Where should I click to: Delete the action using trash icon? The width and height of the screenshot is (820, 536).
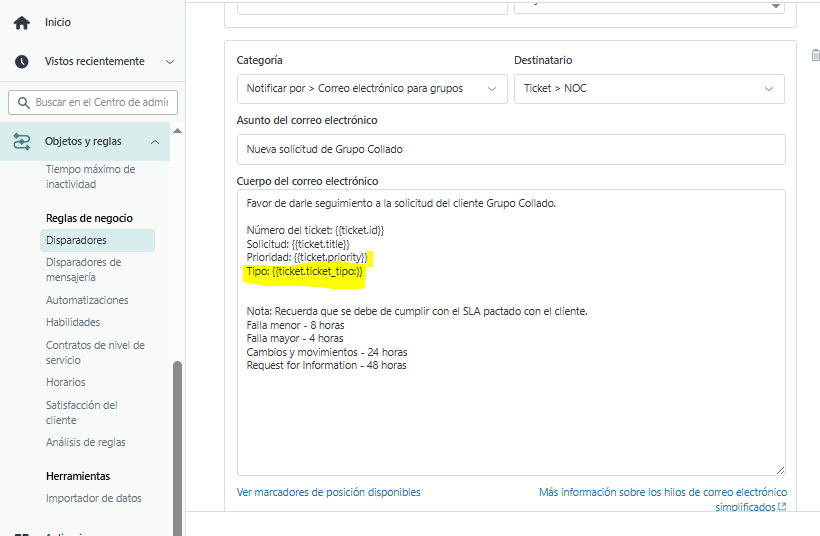pos(815,55)
